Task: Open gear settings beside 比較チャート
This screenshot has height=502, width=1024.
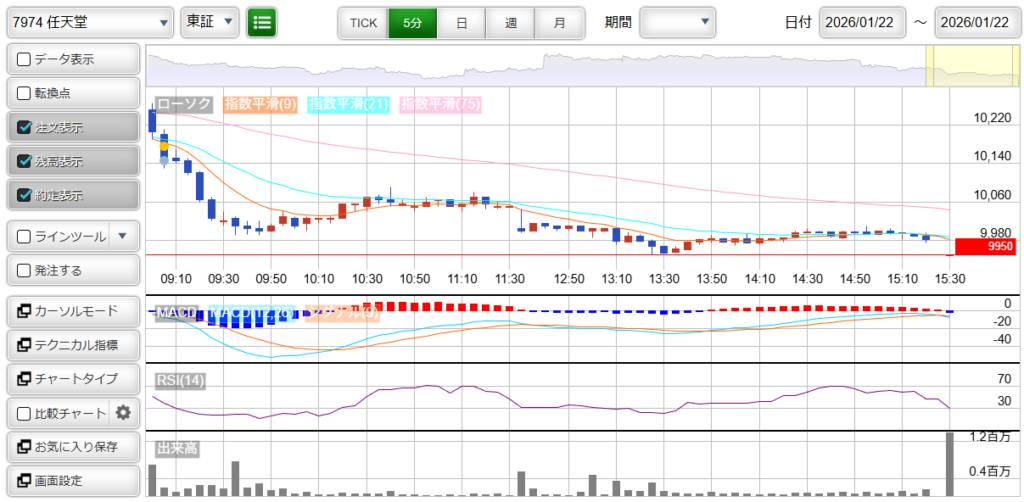Action: 123,412
